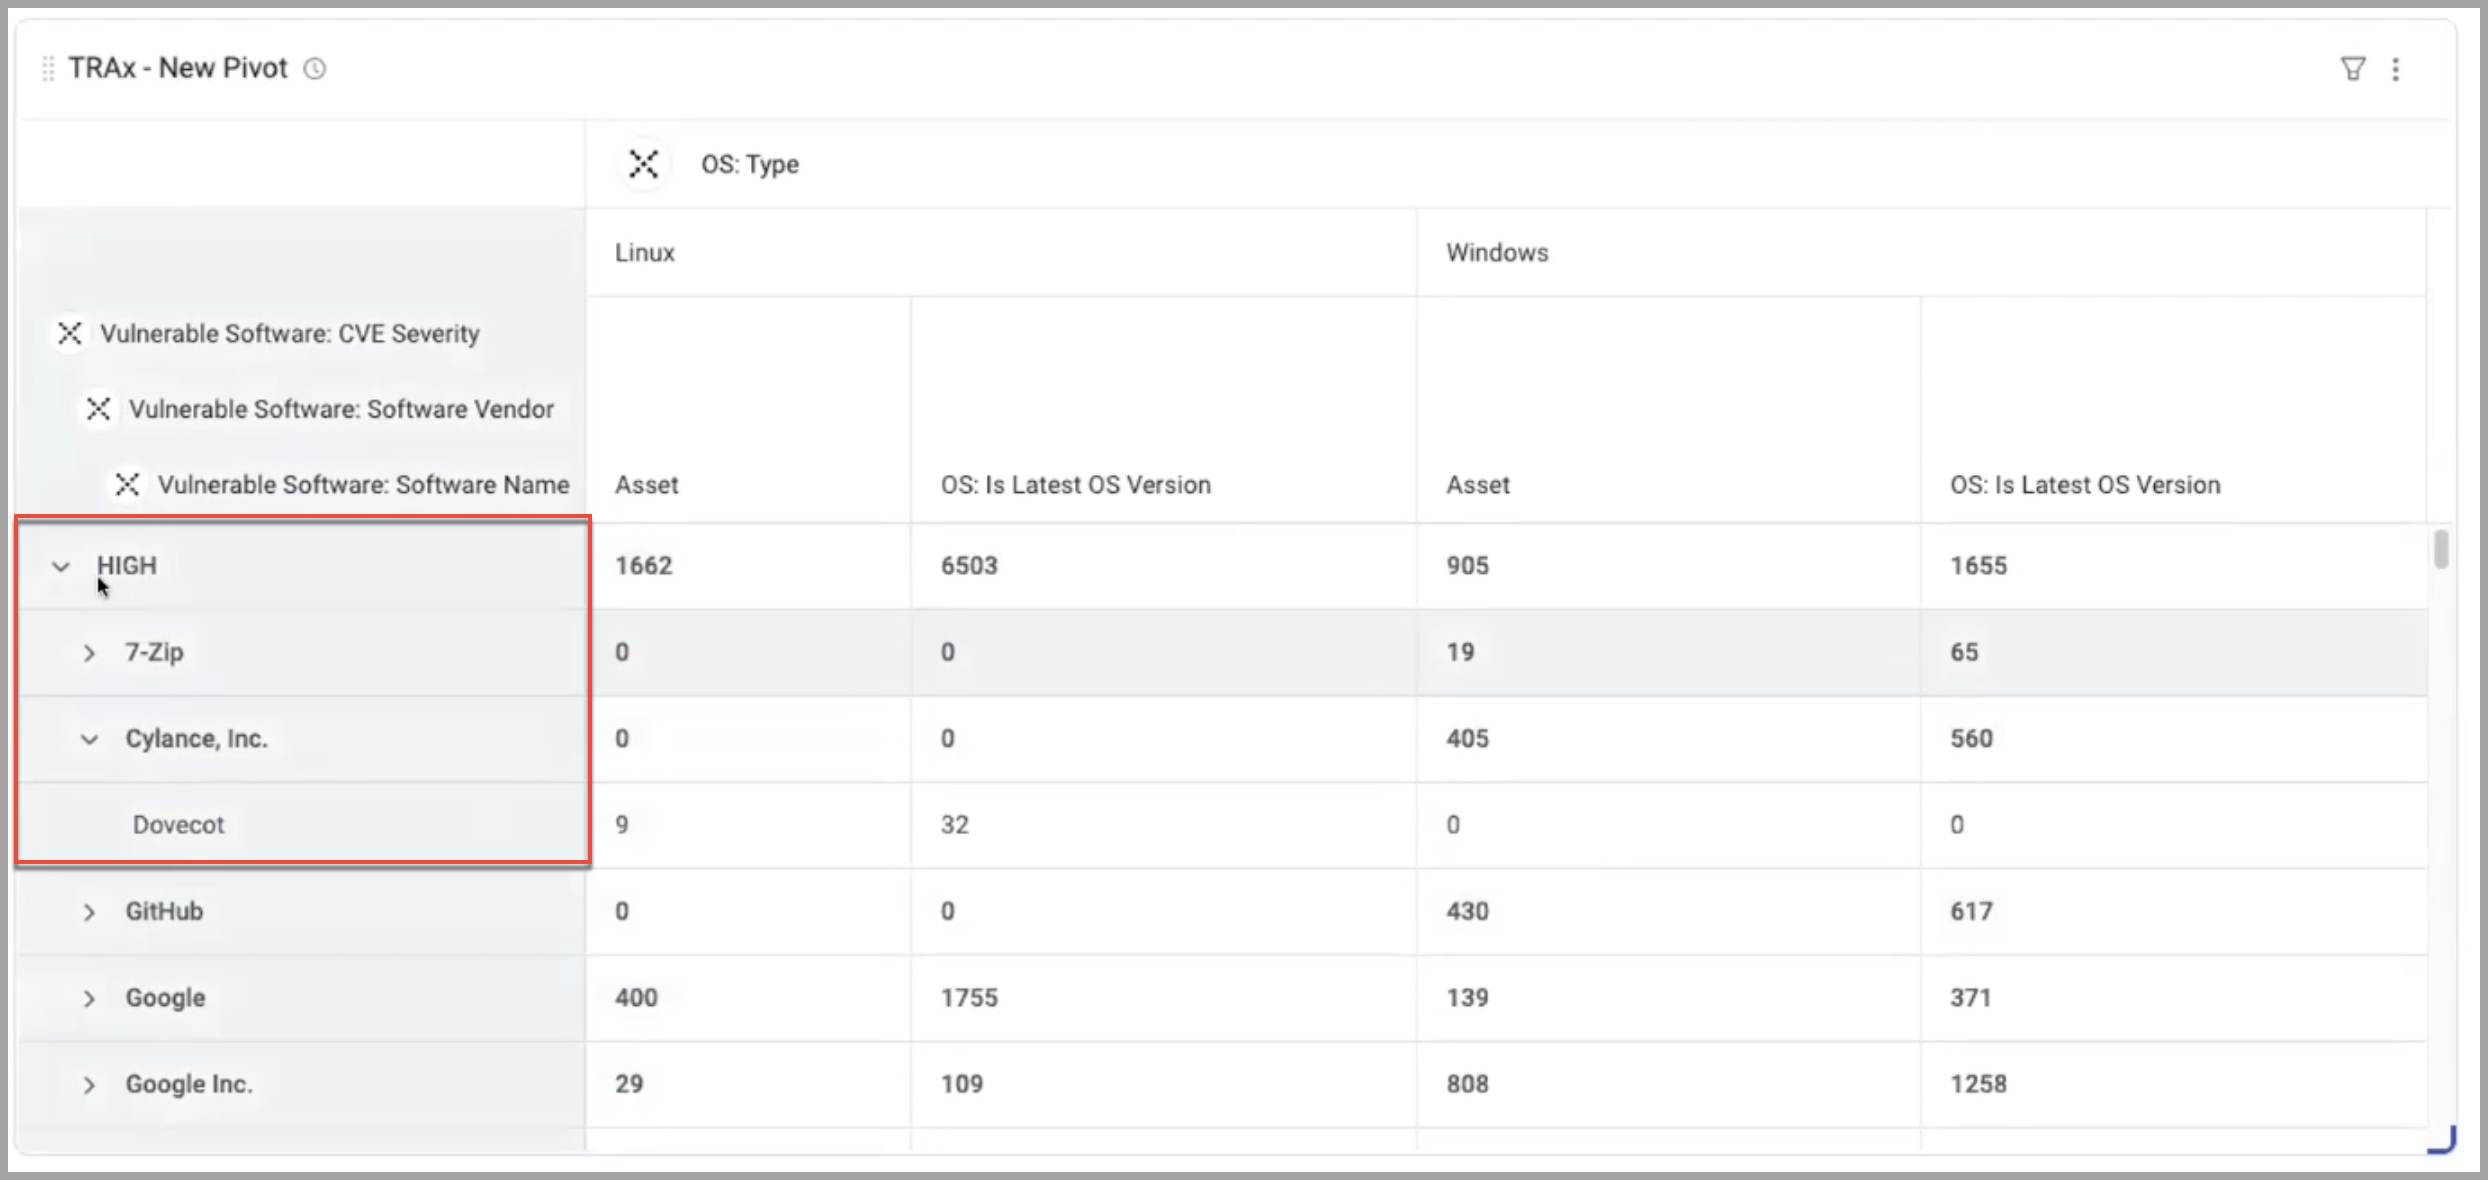The height and width of the screenshot is (1180, 2488).
Task: Expand the GitHub vendor row
Action: [x=89, y=912]
